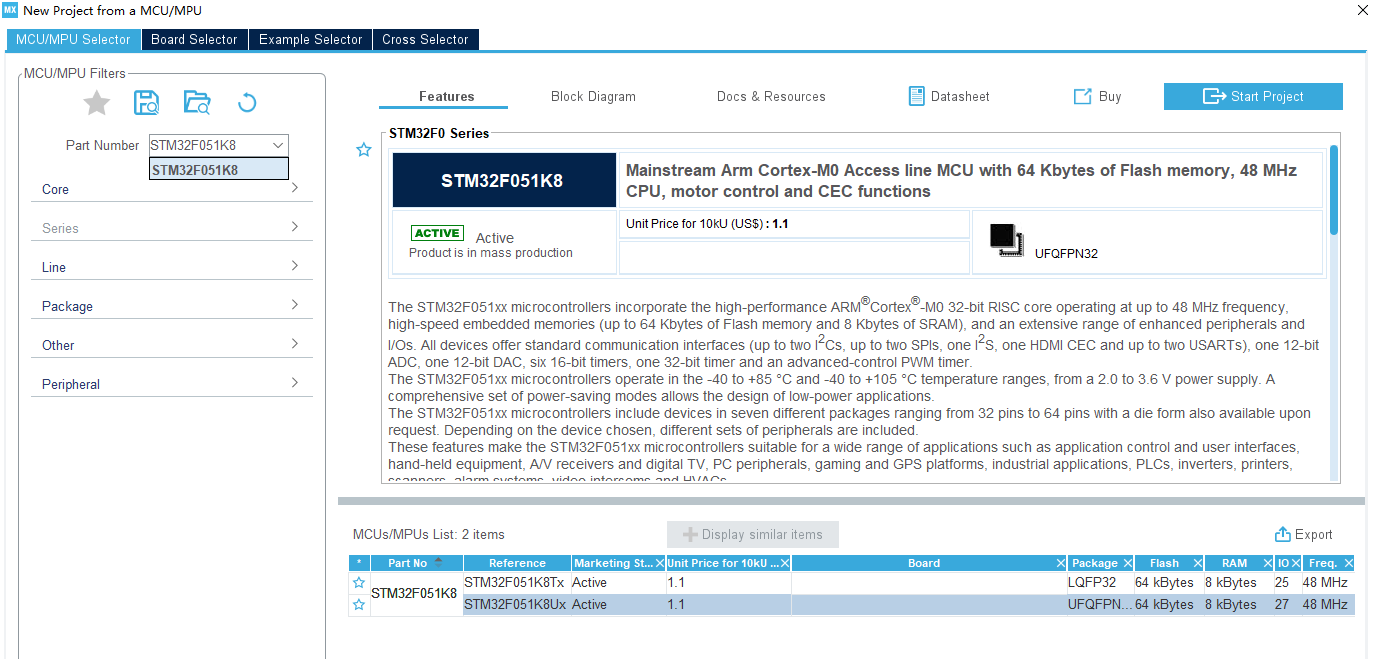Viewport: 1377px width, 659px height.
Task: Click Display similar items button
Action: coord(753,534)
